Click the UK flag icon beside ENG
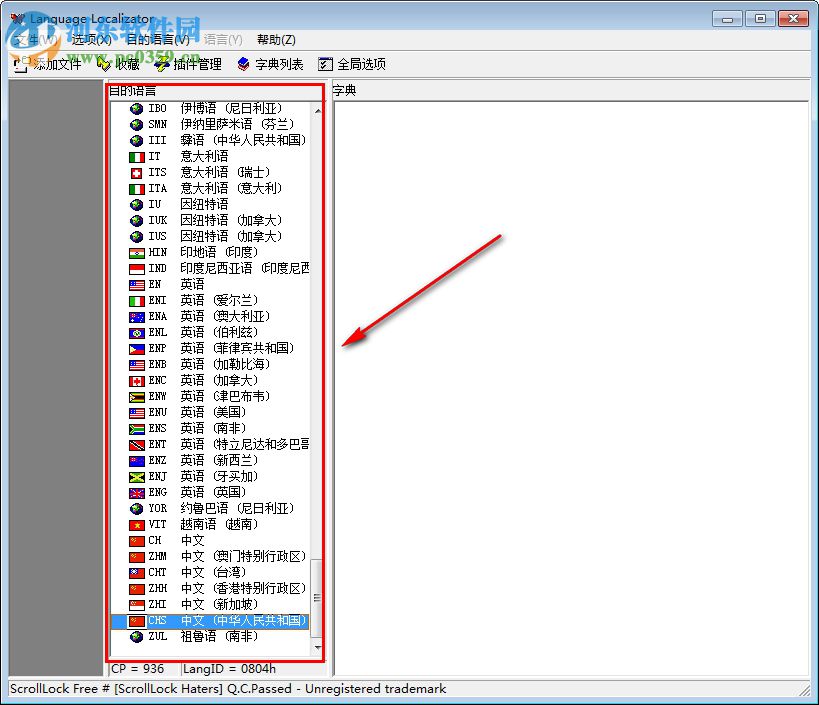Screen dimensions: 819x705 tap(136, 492)
